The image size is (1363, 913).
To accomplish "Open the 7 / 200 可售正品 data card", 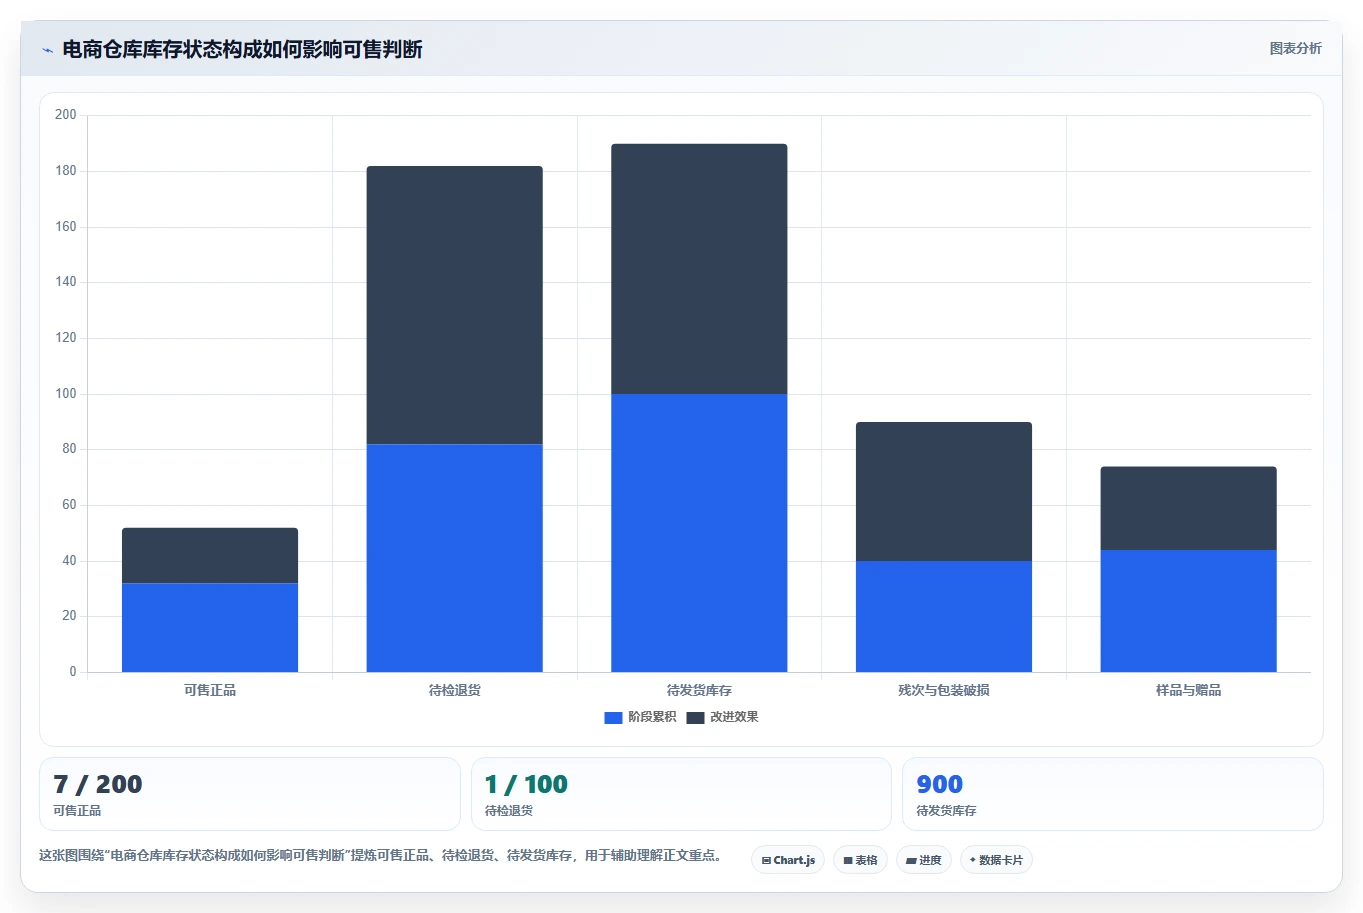I will (x=250, y=794).
